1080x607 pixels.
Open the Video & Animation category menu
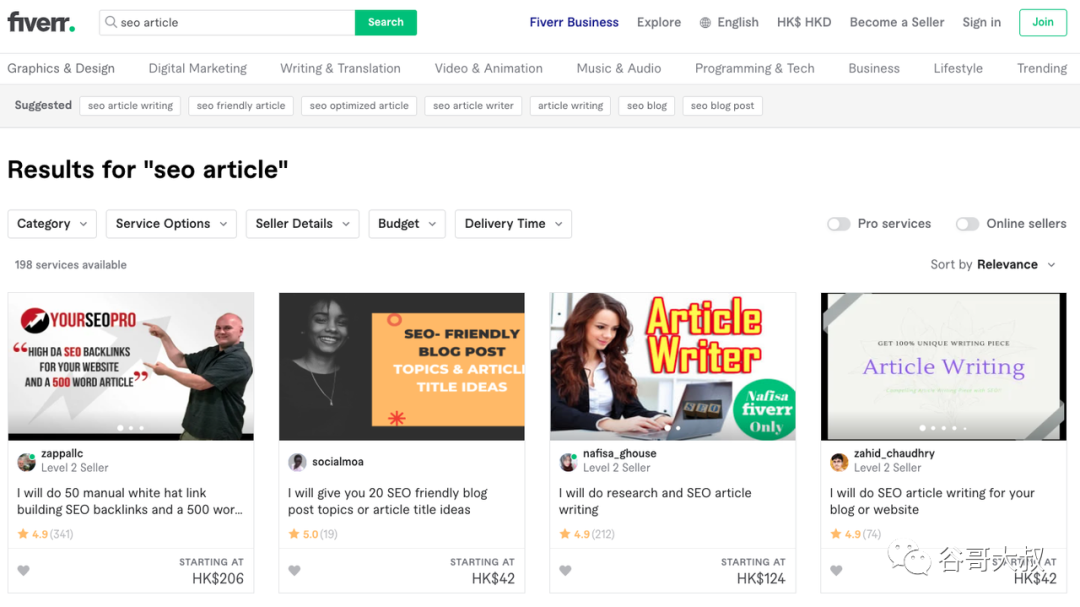[488, 68]
